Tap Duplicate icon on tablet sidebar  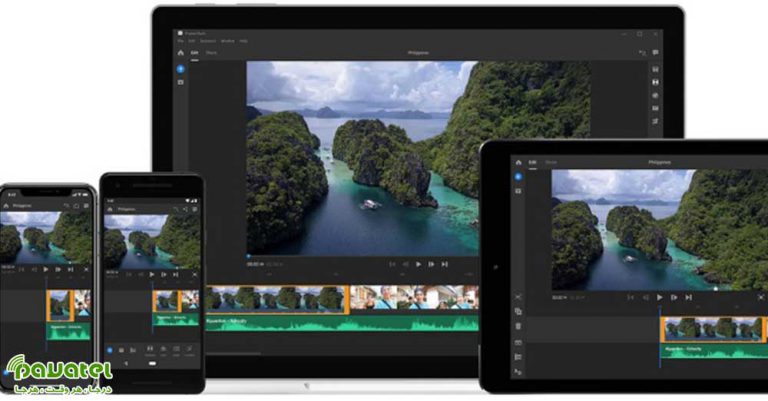(x=518, y=311)
